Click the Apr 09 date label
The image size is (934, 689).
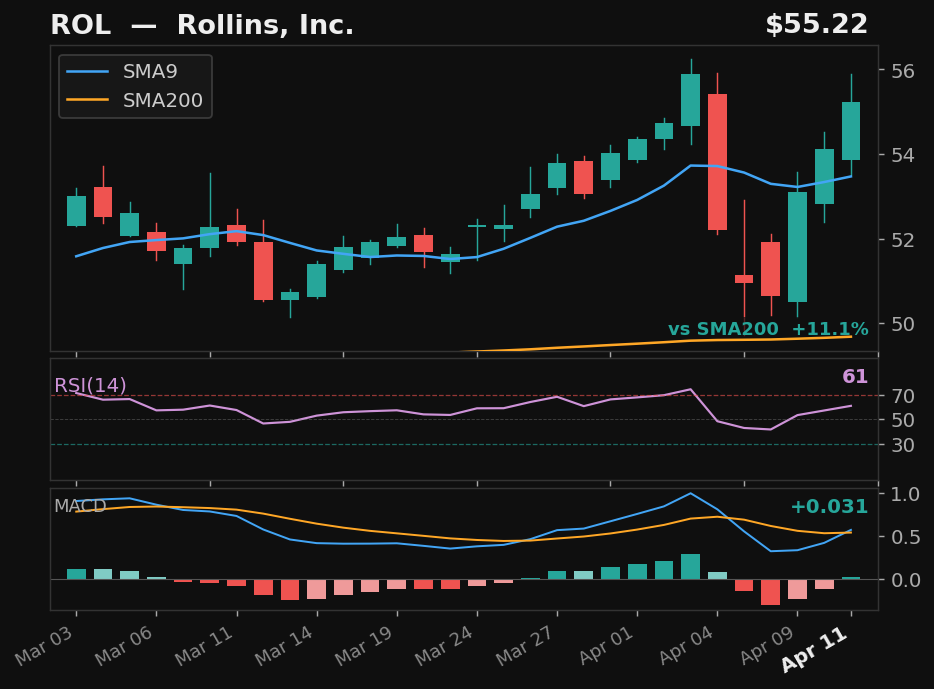tap(767, 645)
